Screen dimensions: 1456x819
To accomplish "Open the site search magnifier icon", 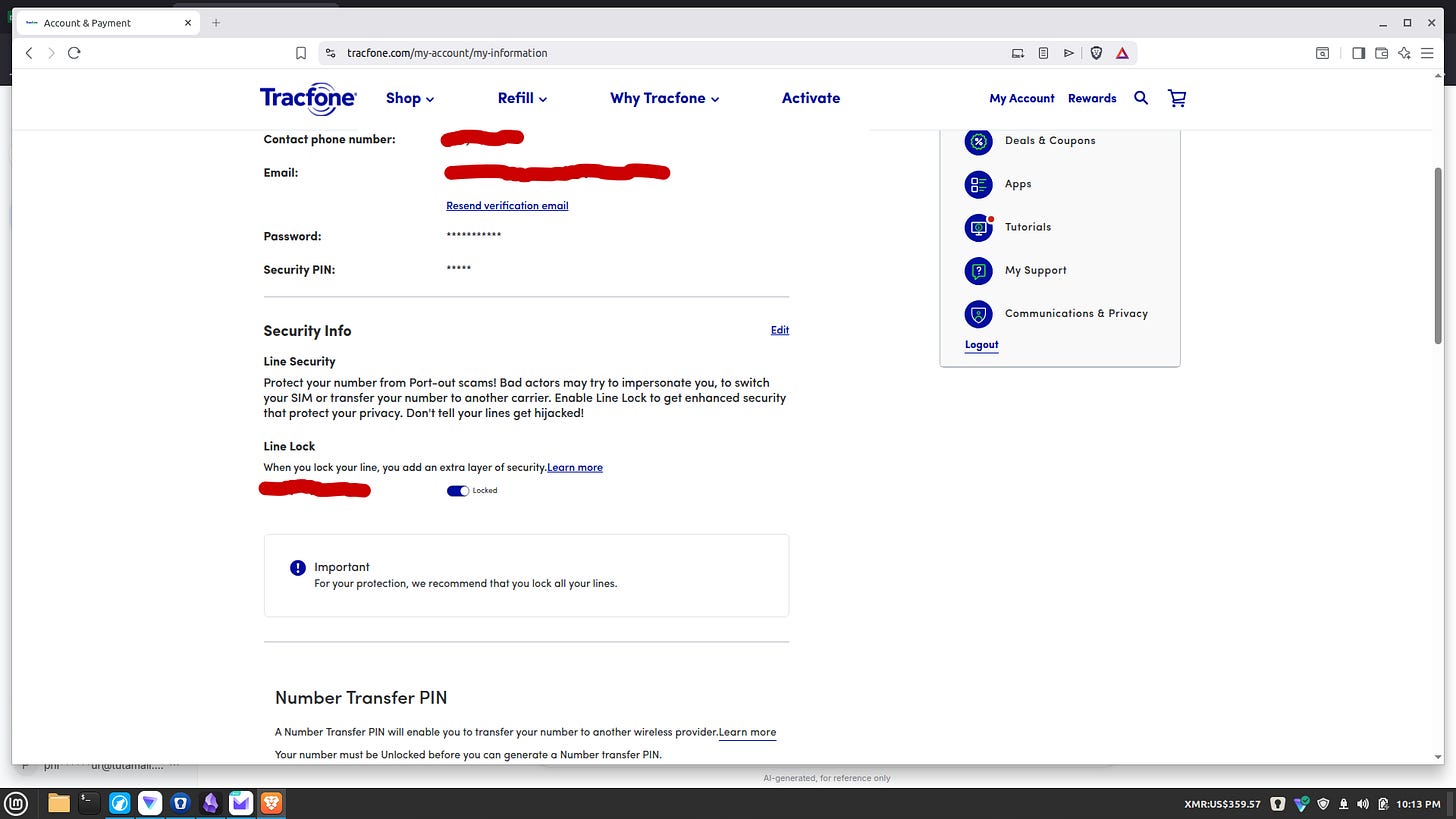I will (1141, 98).
